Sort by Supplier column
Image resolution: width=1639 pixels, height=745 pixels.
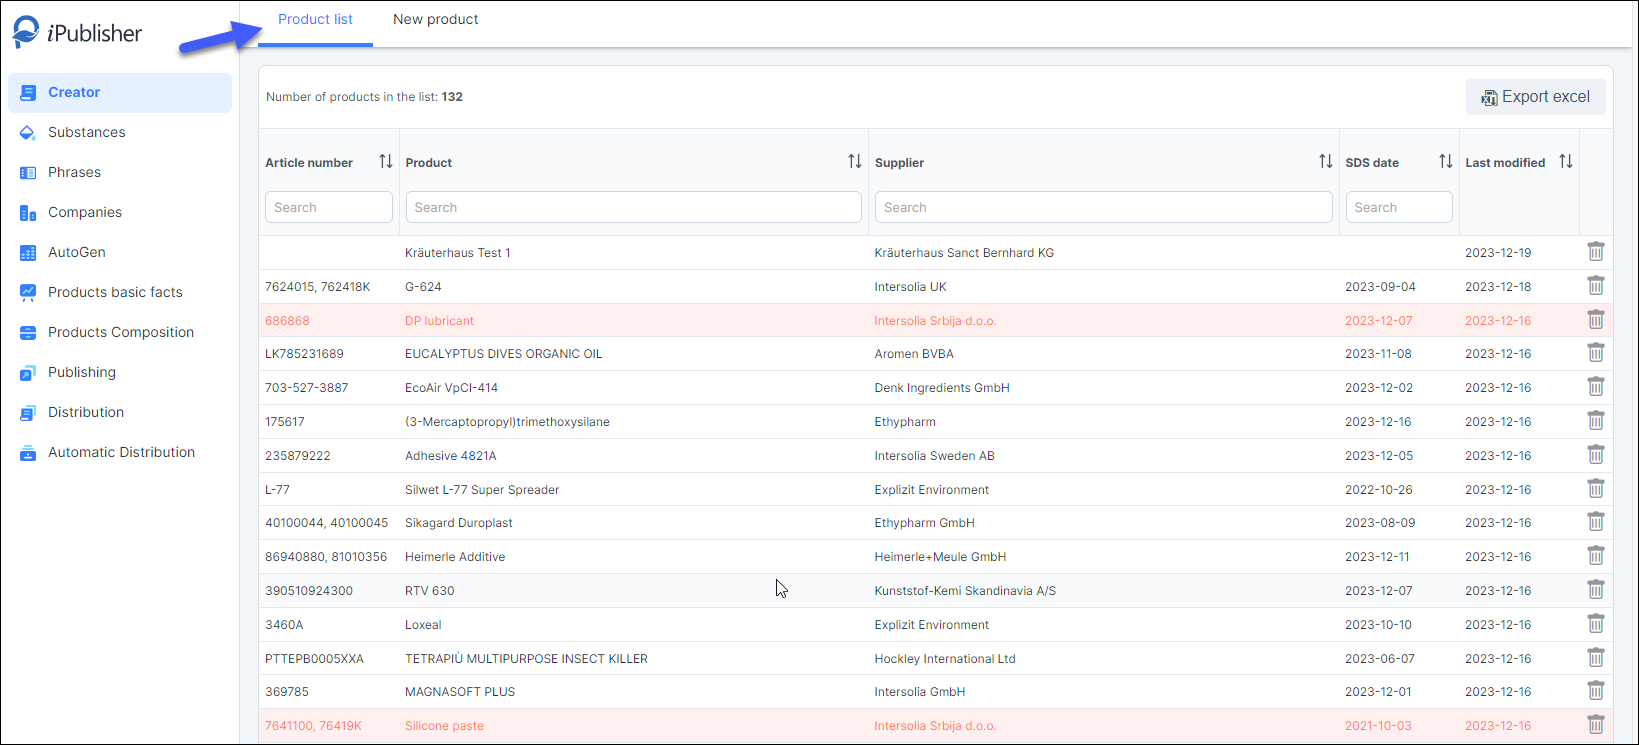(1326, 161)
